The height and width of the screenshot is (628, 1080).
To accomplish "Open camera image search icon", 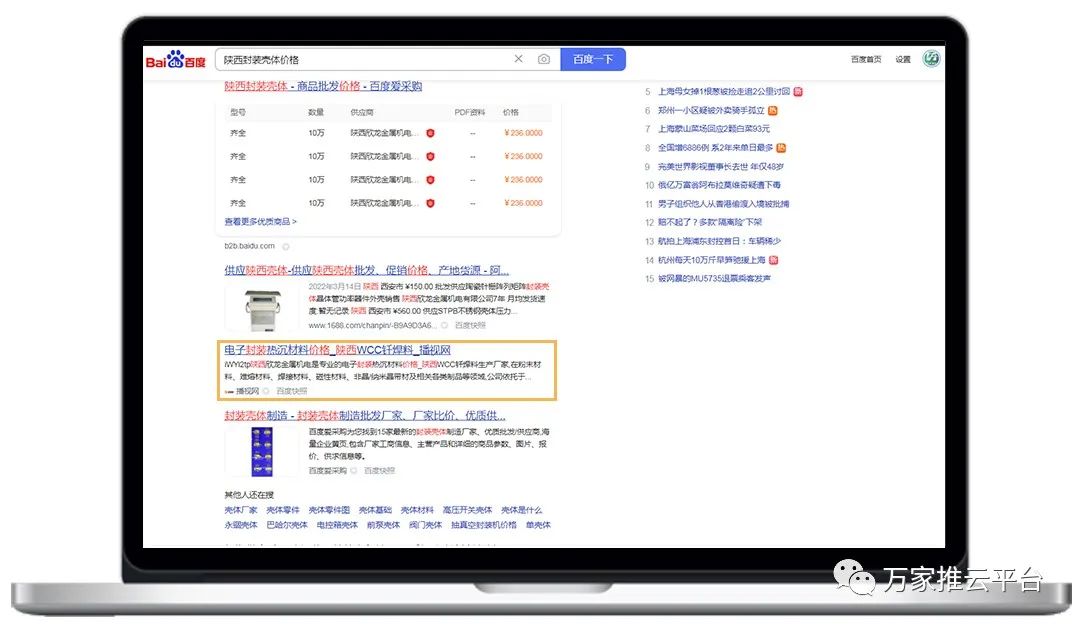I will point(544,59).
